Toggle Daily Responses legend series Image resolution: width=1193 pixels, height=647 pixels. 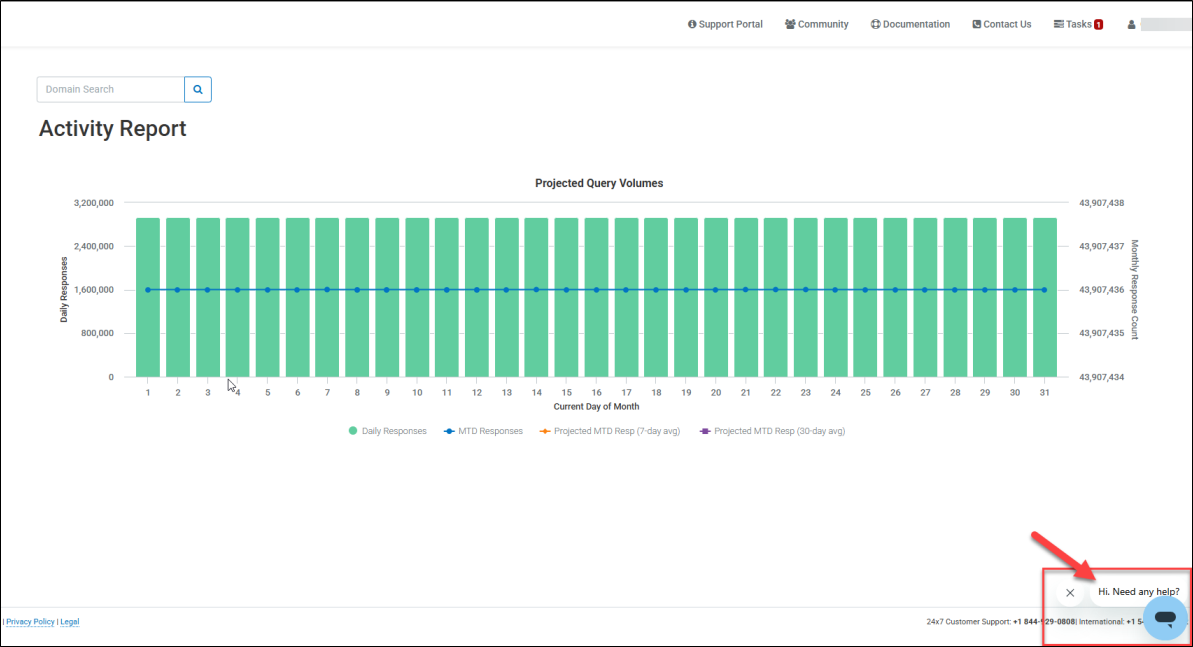pos(388,431)
